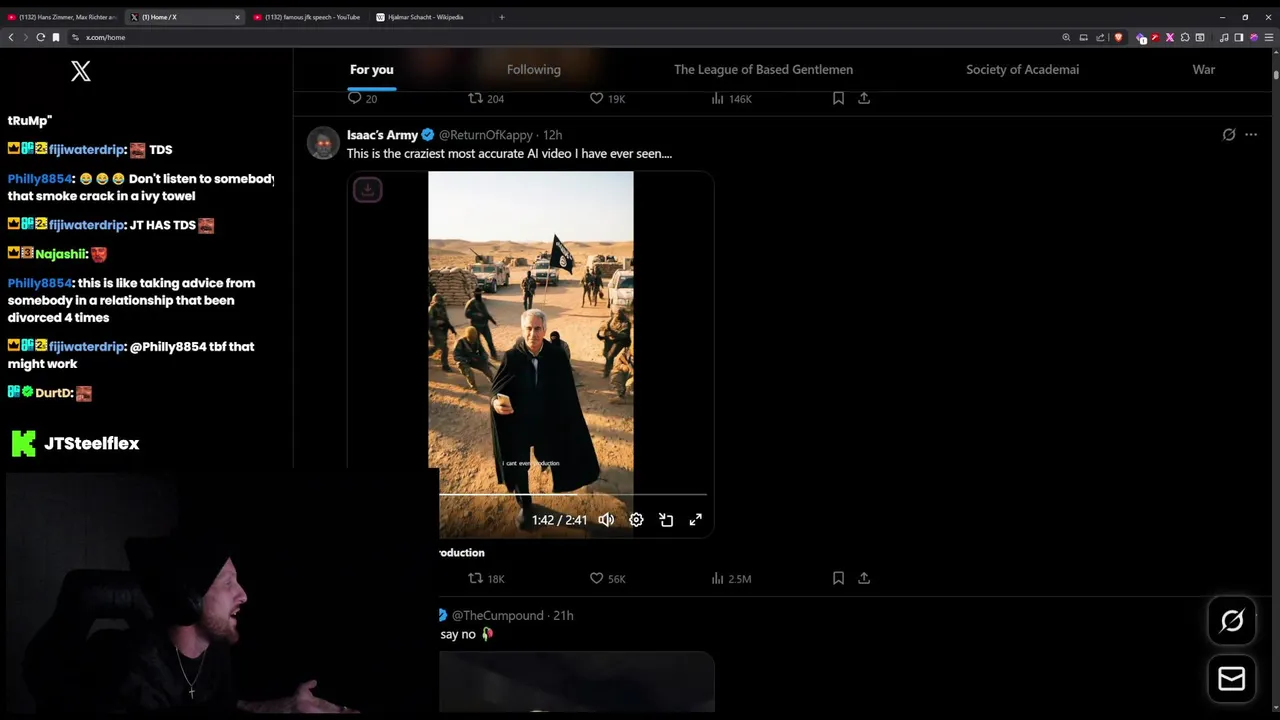Click the share icon in address bar
Screen dimensions: 1280x720
pyautogui.click(x=1100, y=37)
